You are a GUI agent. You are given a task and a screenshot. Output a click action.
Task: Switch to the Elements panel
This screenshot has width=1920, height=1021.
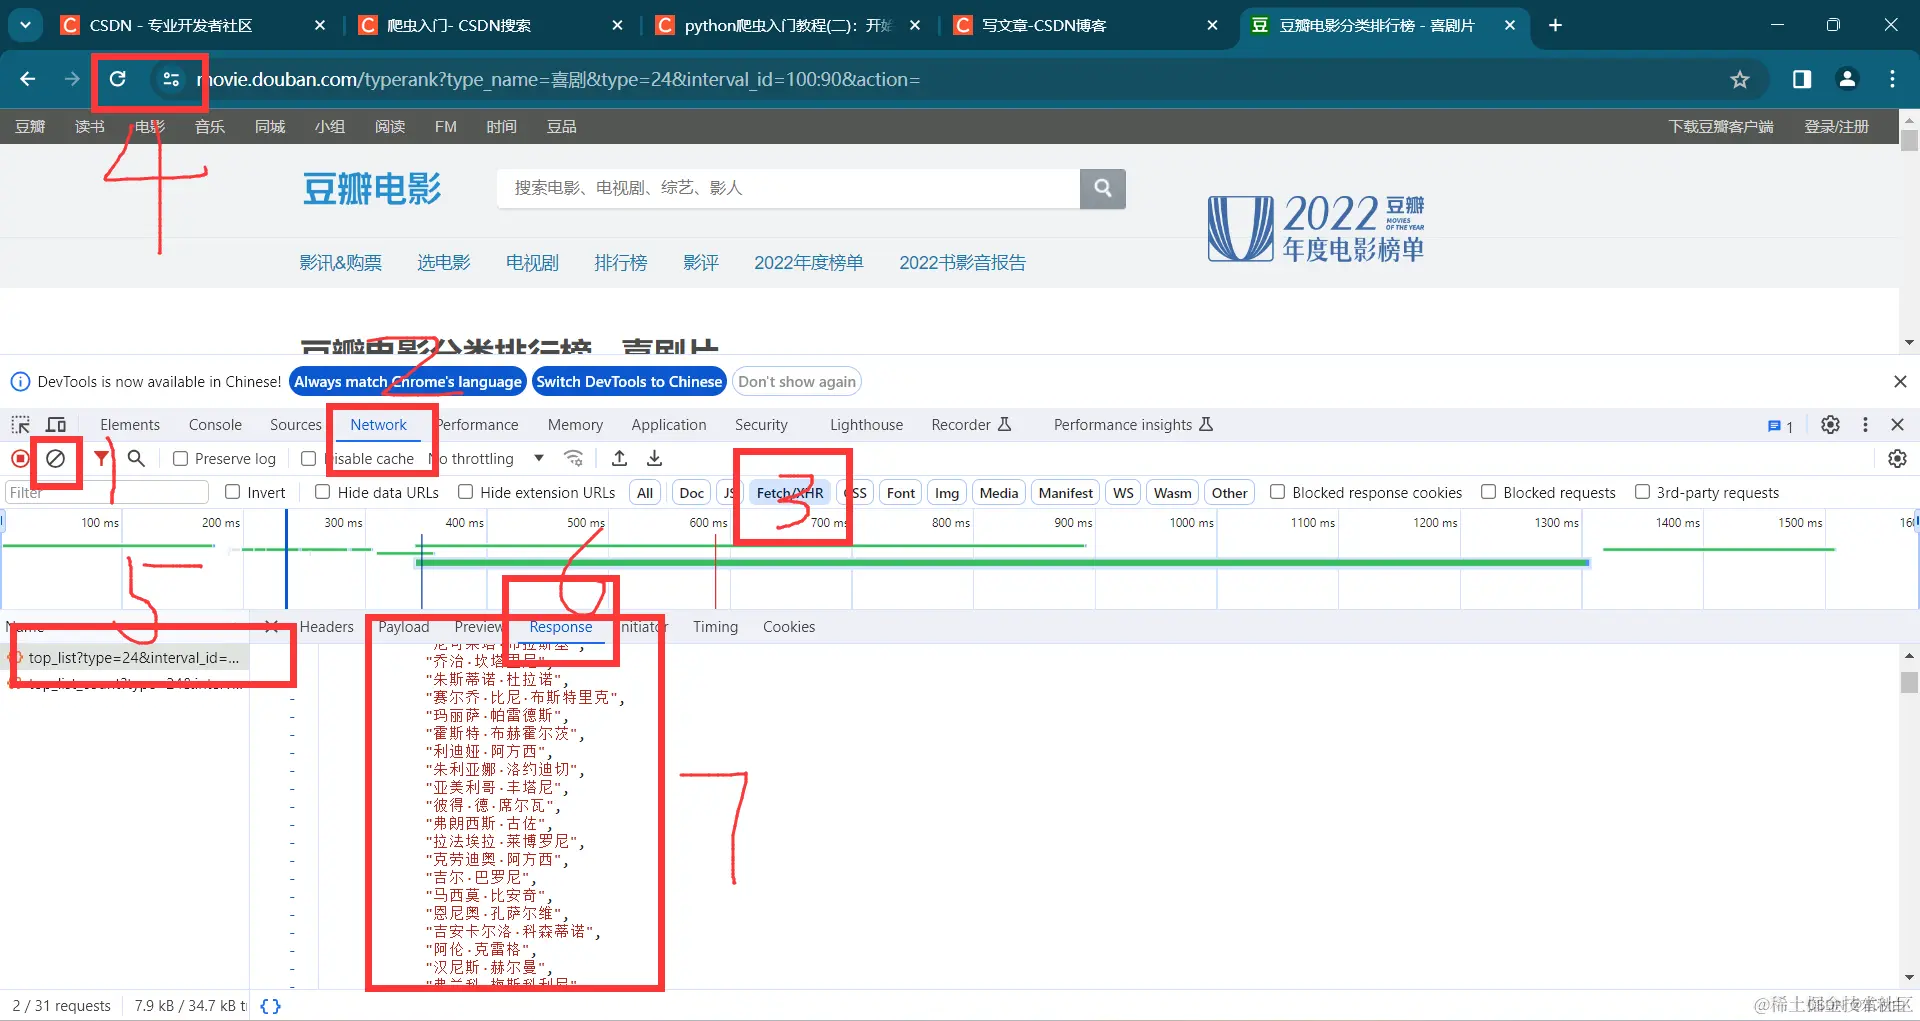(130, 425)
